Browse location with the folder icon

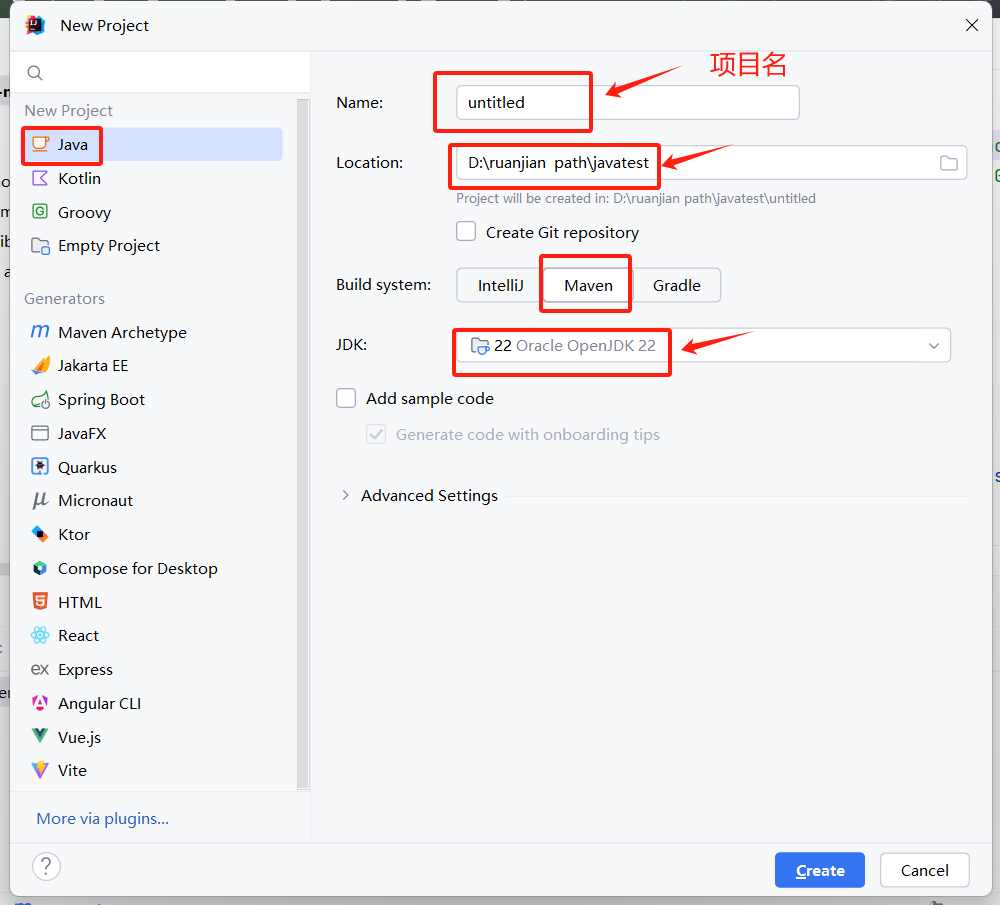pyautogui.click(x=948, y=163)
